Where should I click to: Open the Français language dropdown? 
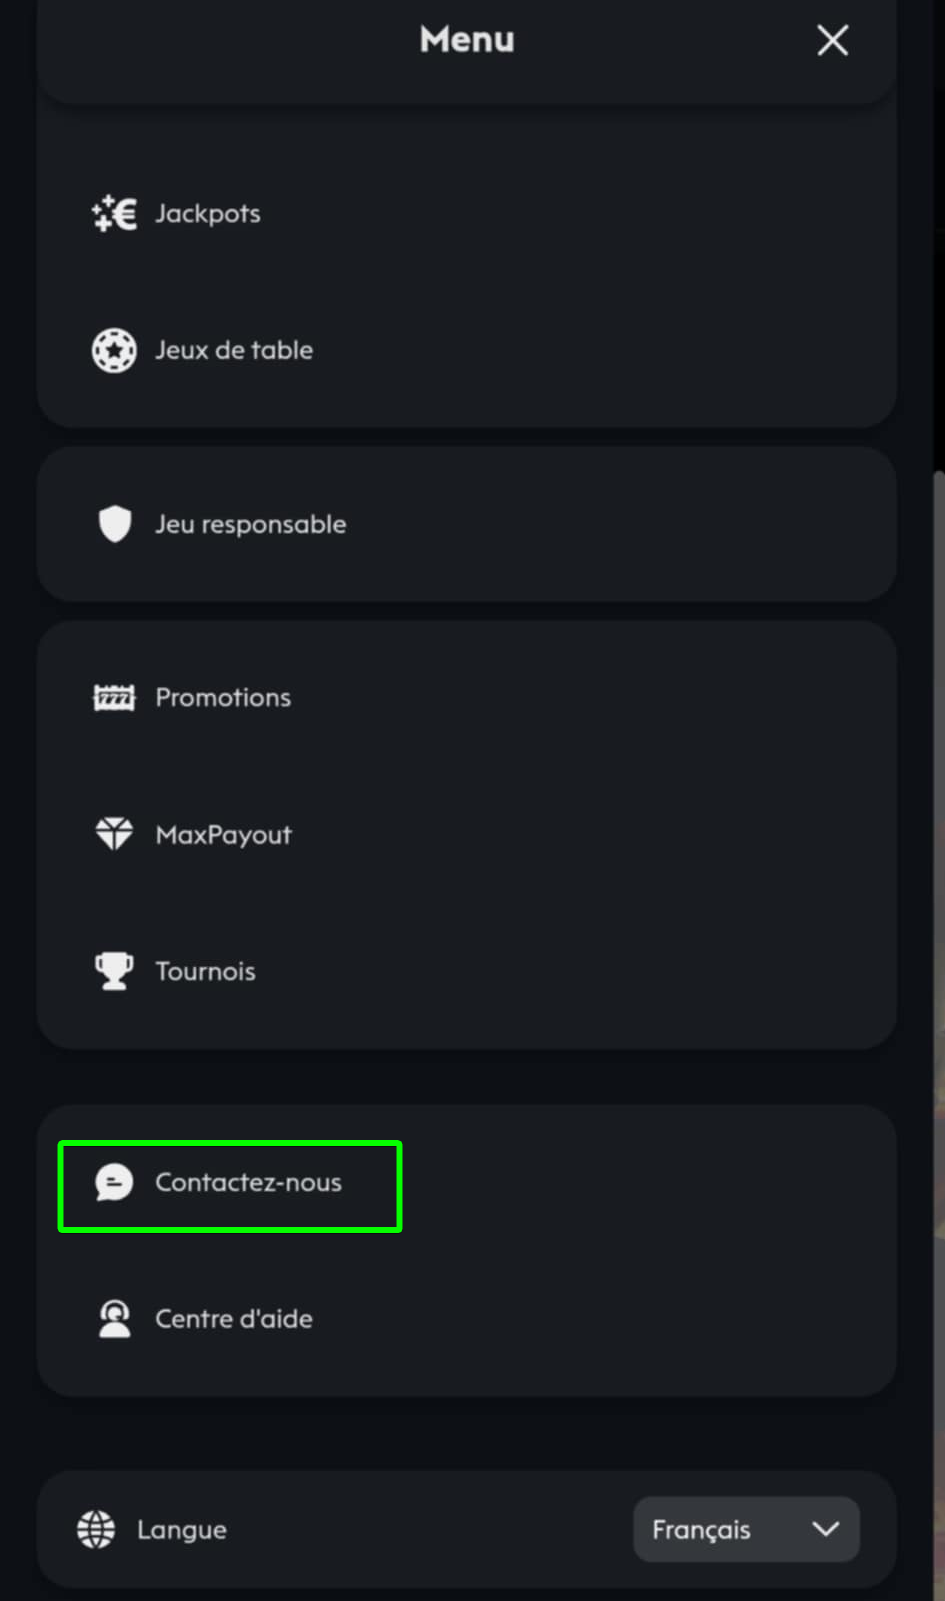701,1529
